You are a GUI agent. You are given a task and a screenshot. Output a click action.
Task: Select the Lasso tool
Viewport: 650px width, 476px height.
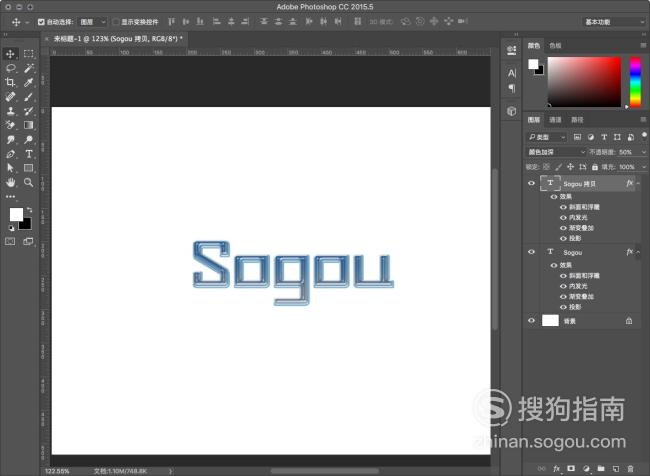click(x=10, y=68)
